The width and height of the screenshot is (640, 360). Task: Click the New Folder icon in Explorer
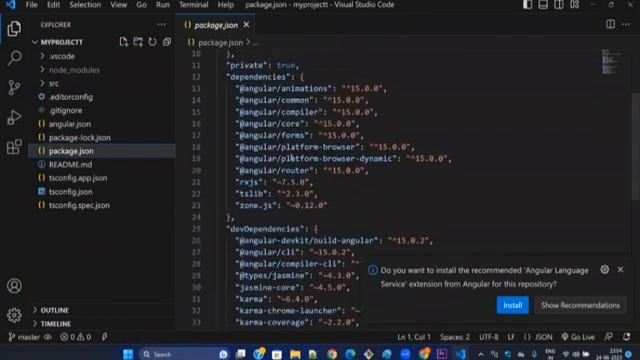(138, 42)
